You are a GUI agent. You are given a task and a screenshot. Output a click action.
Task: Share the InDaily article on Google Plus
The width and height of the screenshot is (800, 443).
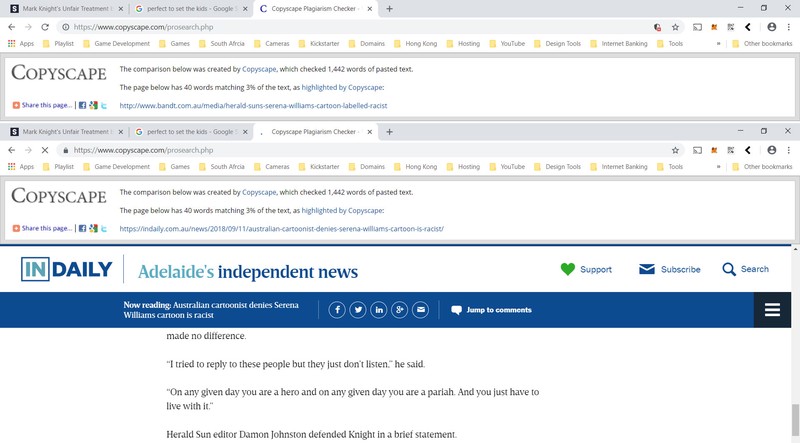tap(399, 310)
